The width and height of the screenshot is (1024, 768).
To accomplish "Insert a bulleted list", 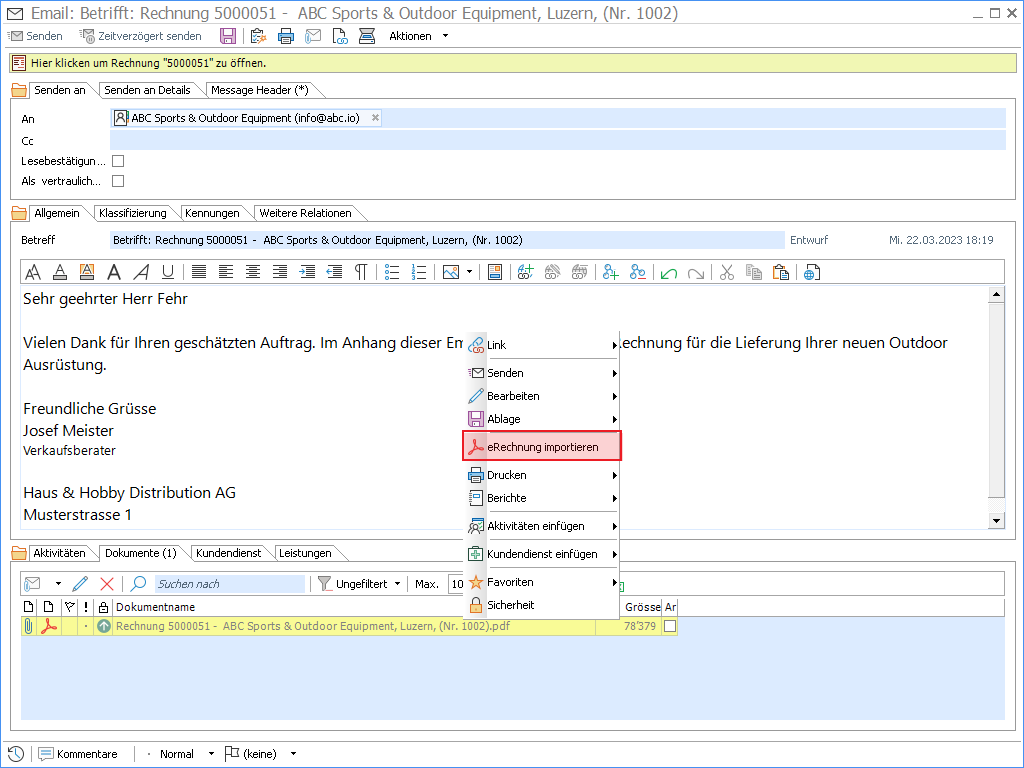I will pos(392,272).
